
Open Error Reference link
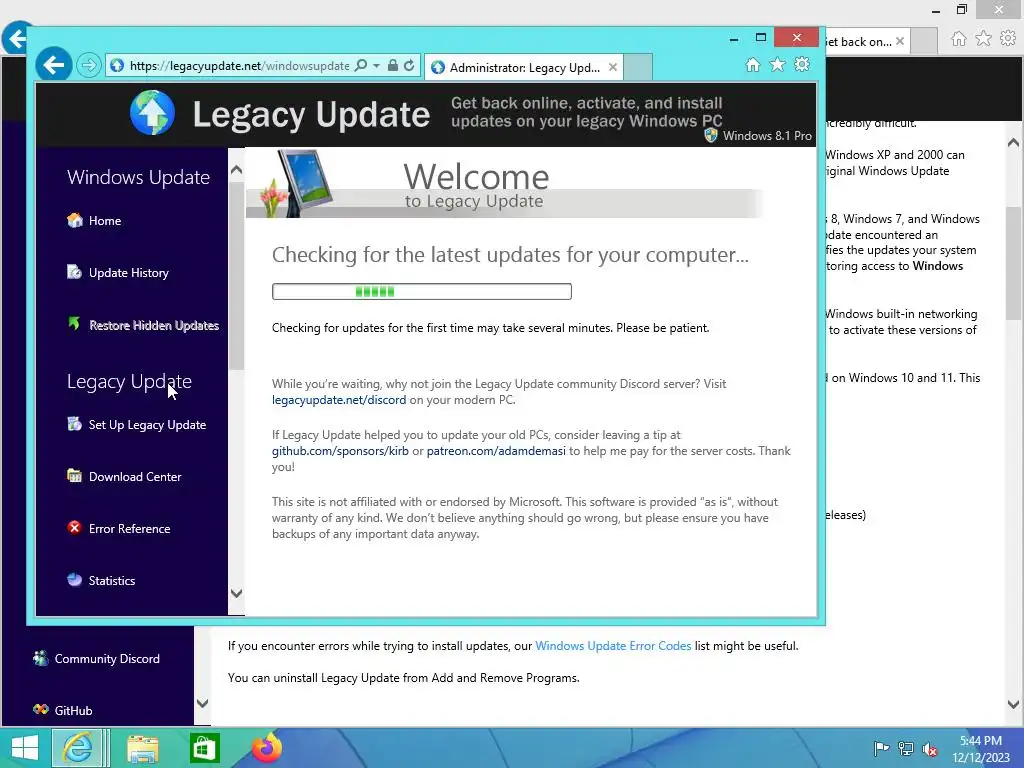tap(129, 529)
